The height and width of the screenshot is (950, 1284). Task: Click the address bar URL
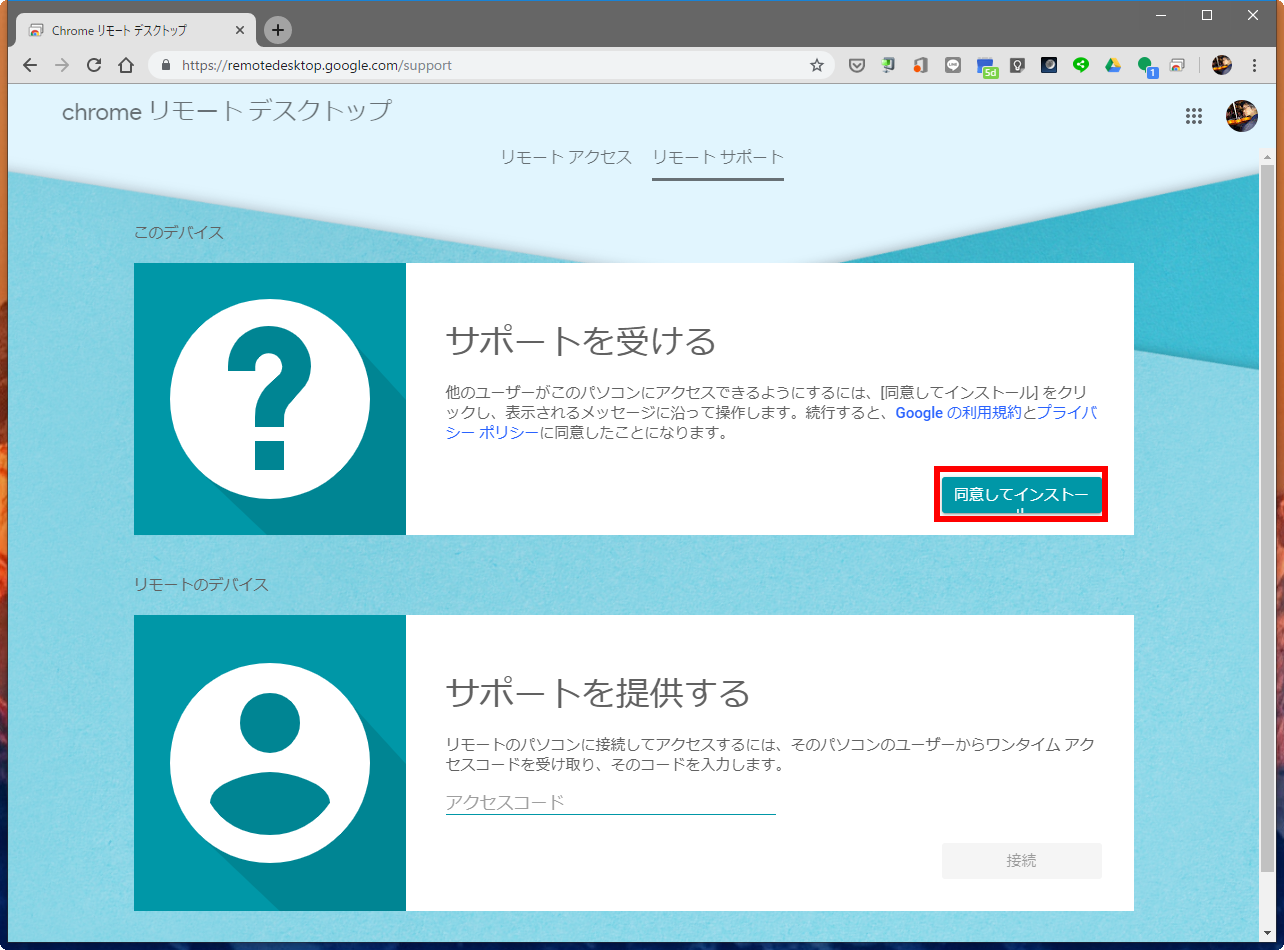(317, 65)
